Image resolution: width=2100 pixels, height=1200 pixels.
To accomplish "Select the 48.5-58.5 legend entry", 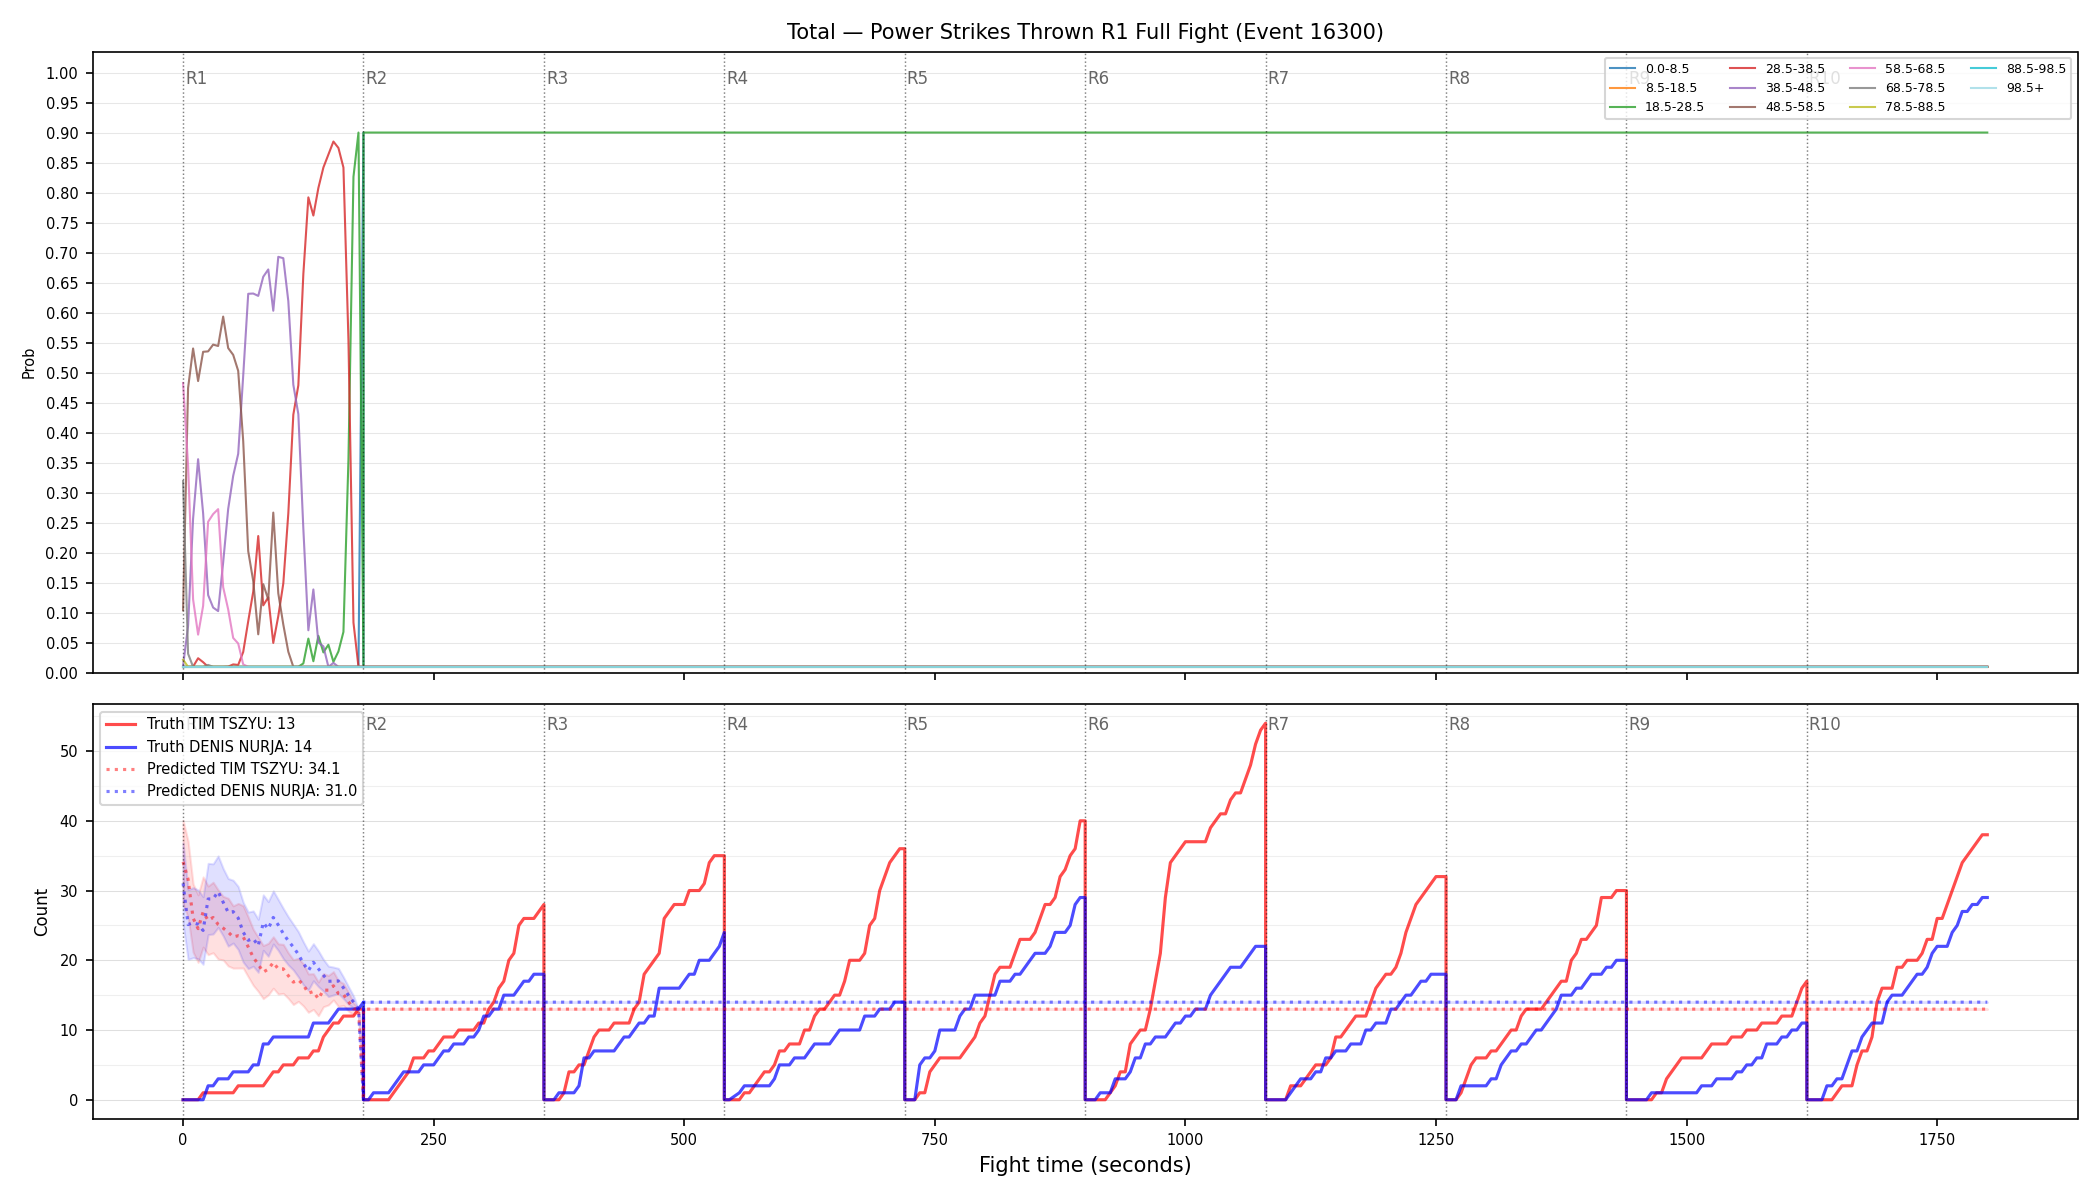I will 1777,107.
